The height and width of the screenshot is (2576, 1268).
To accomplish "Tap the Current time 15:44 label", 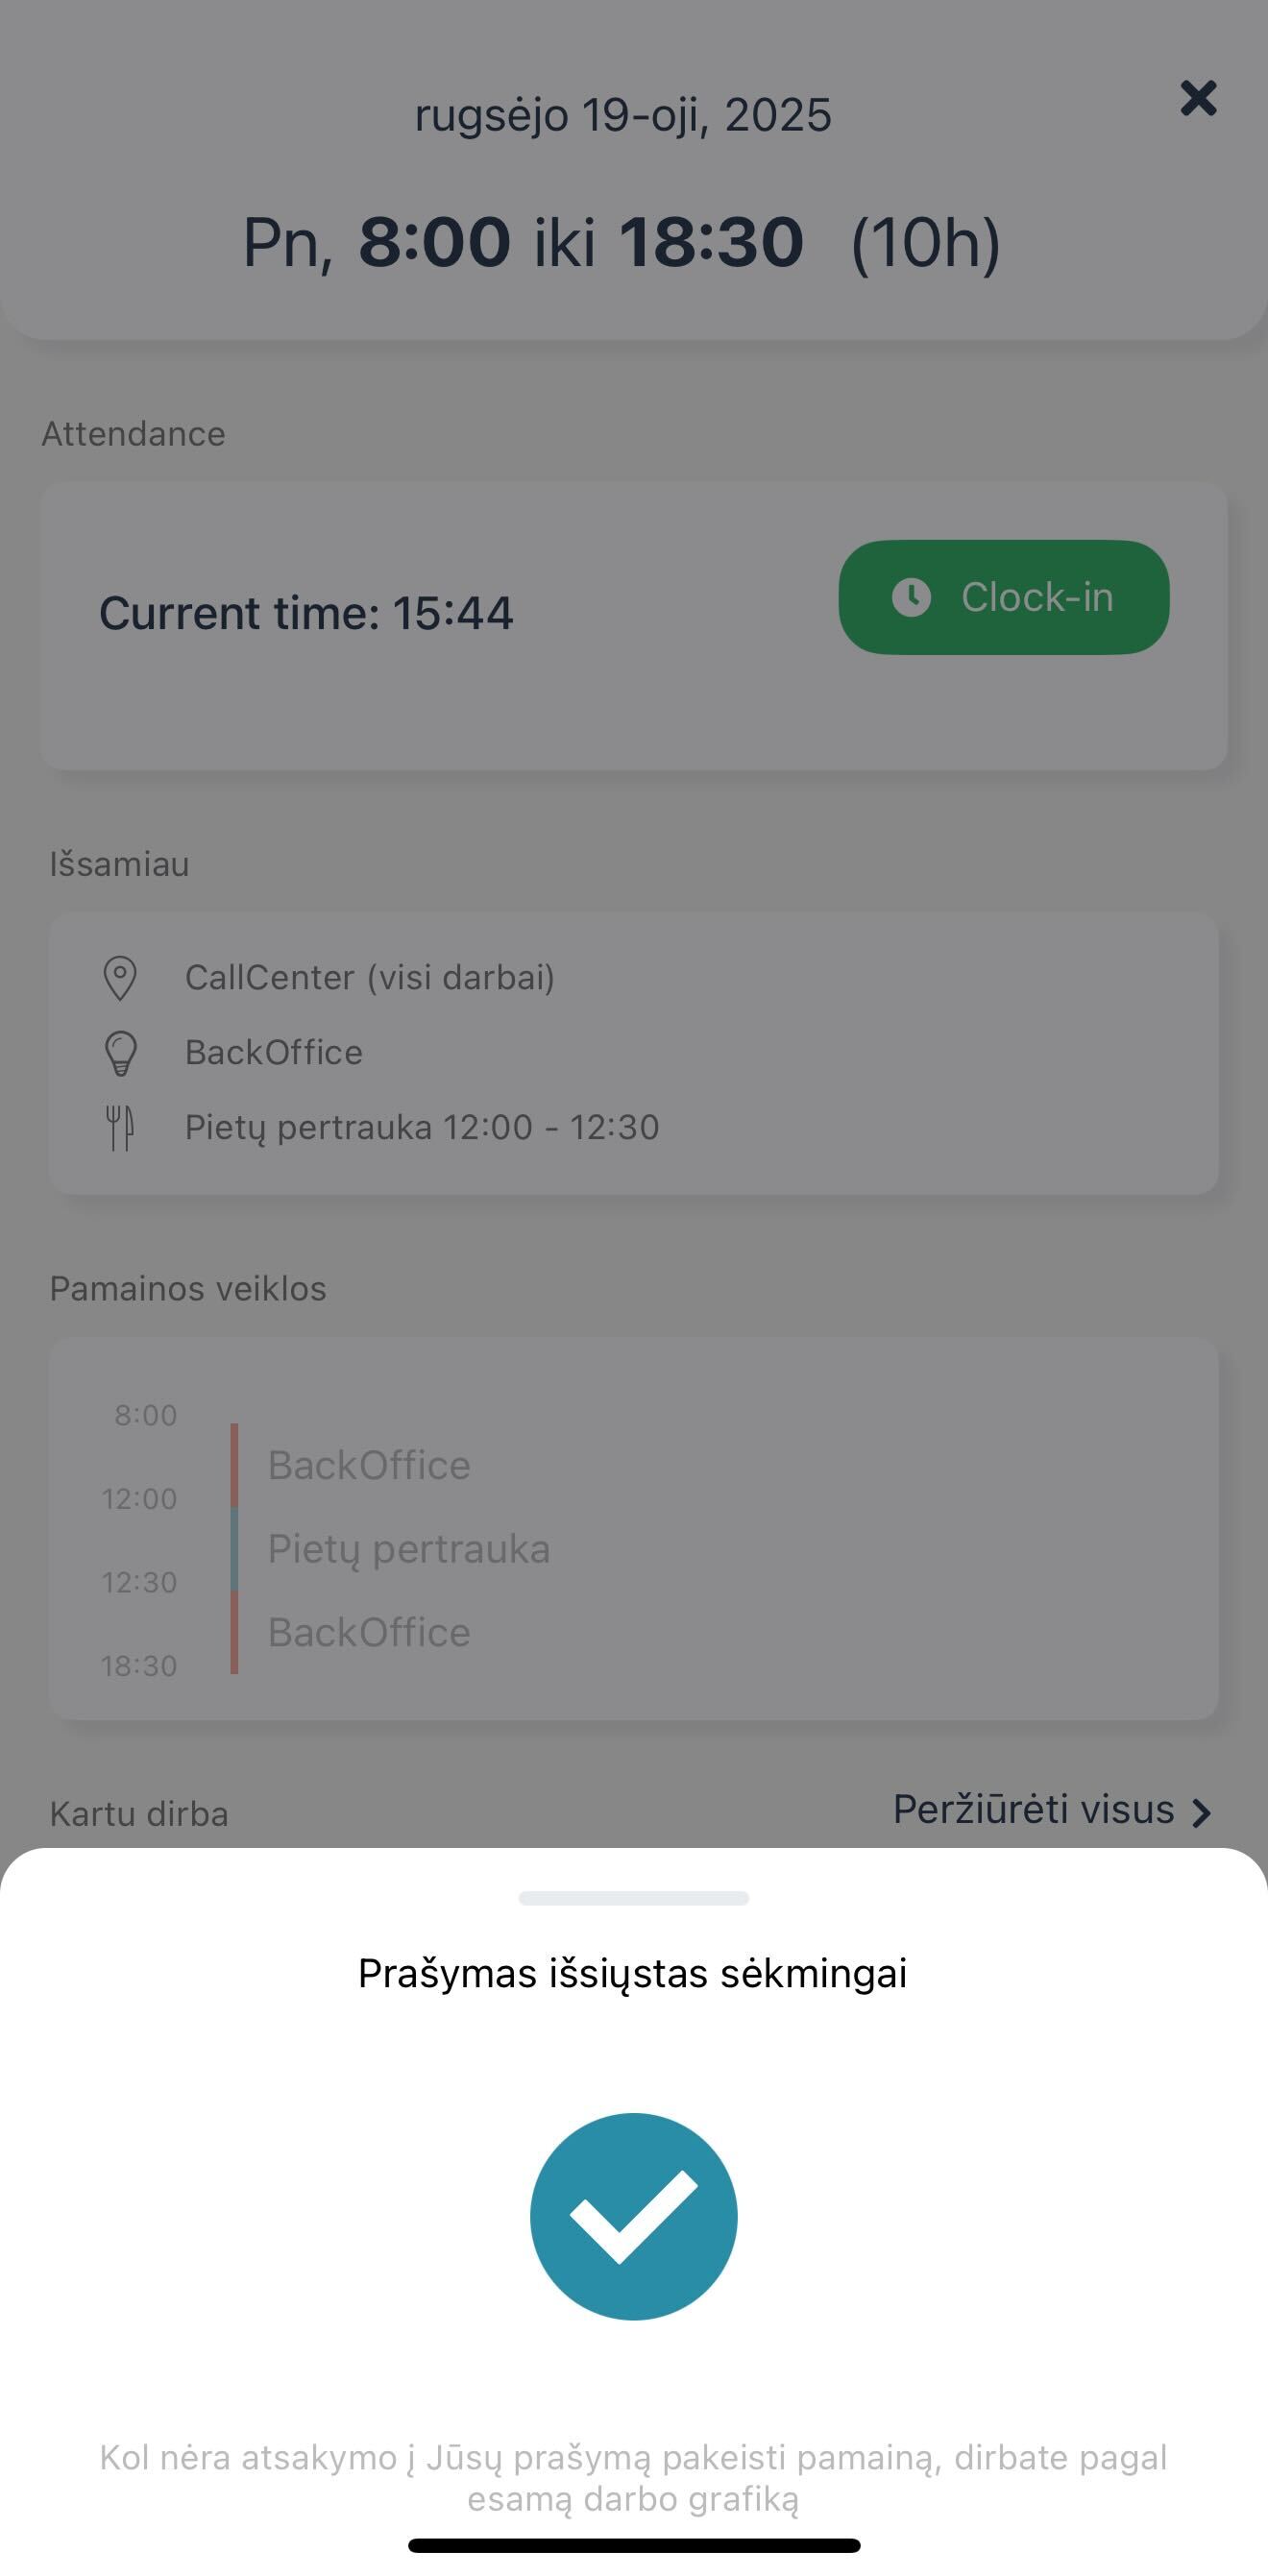I will pos(306,613).
